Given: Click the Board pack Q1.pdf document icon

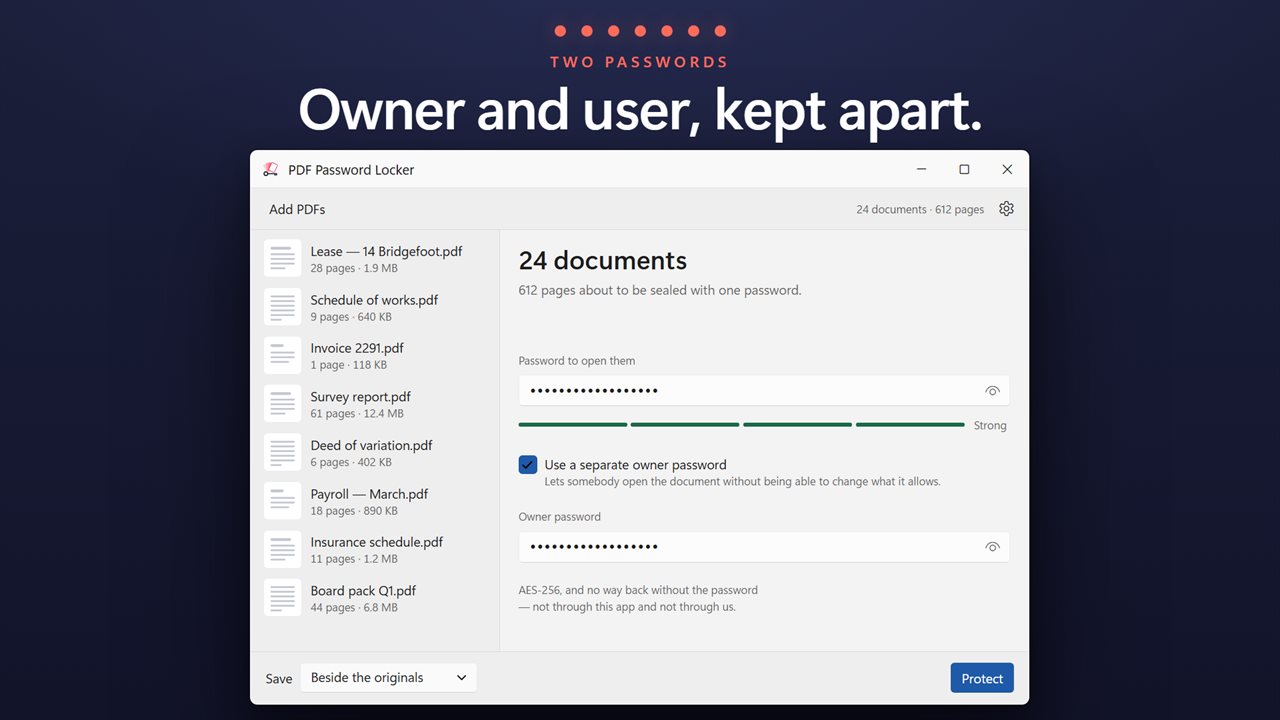Looking at the screenshot, I should [282, 598].
